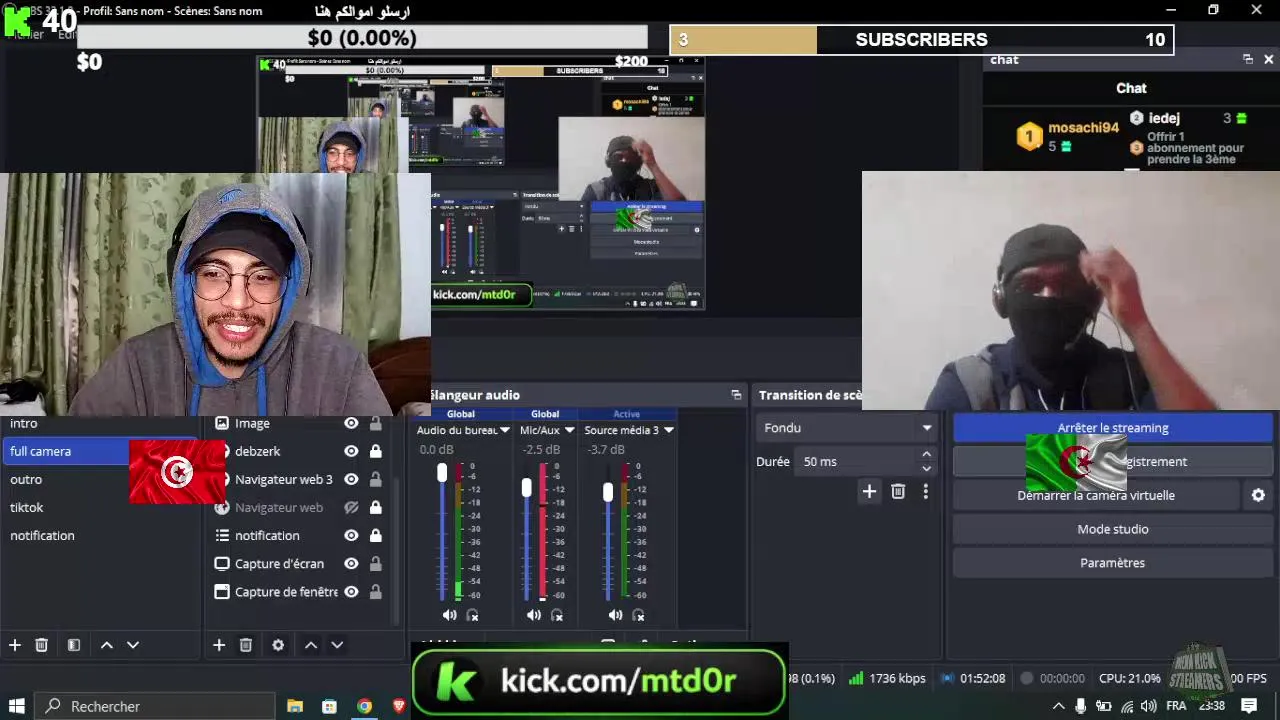Remove scene transition with trash icon
The height and width of the screenshot is (720, 1280).
(898, 491)
